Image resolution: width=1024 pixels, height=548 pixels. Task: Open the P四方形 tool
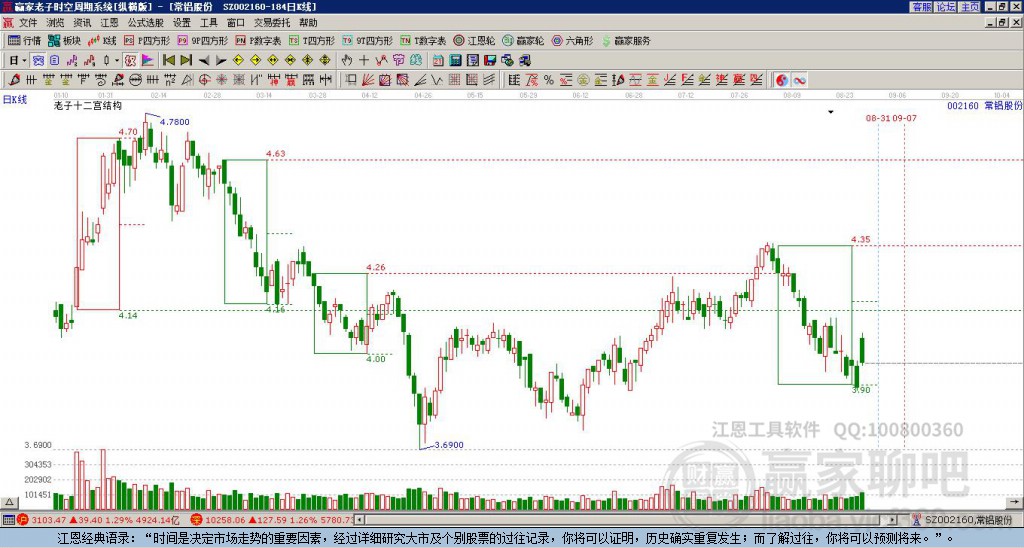(x=147, y=40)
